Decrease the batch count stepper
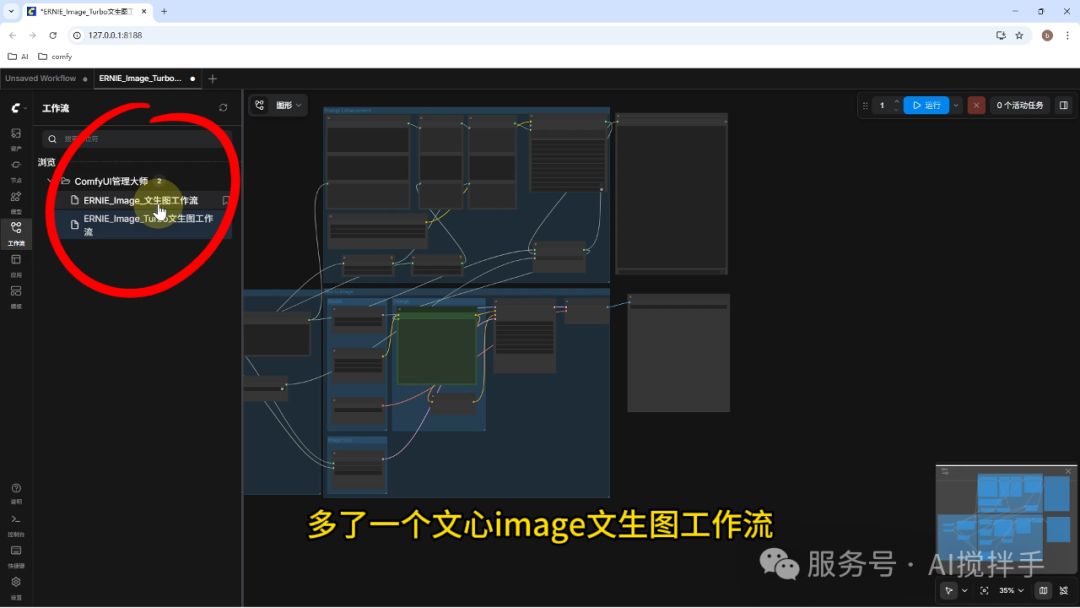The width and height of the screenshot is (1080, 608). tap(896, 109)
